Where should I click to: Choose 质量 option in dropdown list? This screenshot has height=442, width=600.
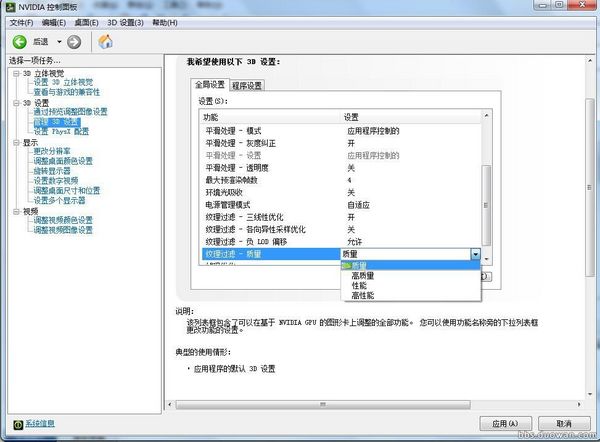[411, 266]
